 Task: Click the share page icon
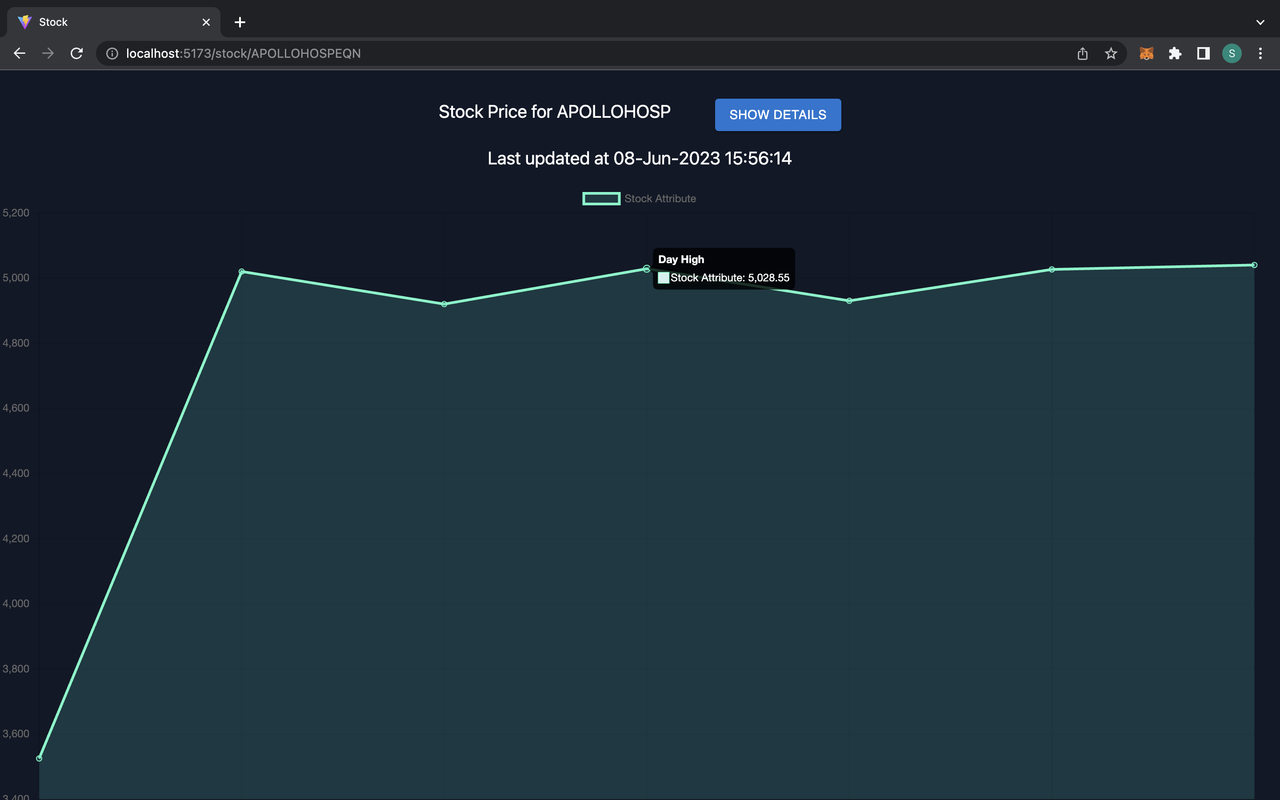click(x=1082, y=53)
